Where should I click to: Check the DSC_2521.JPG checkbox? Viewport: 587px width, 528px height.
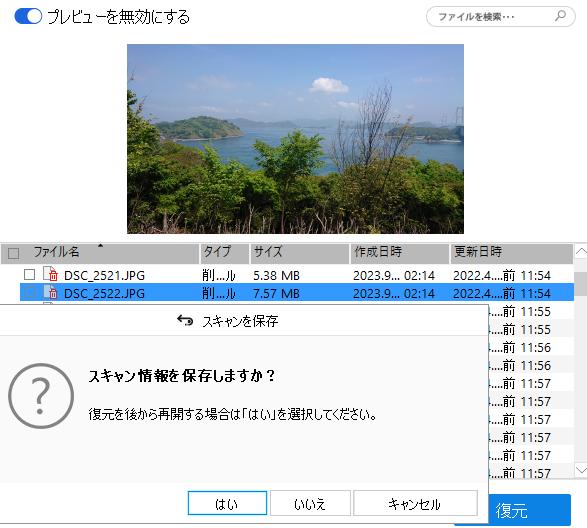(x=30, y=275)
